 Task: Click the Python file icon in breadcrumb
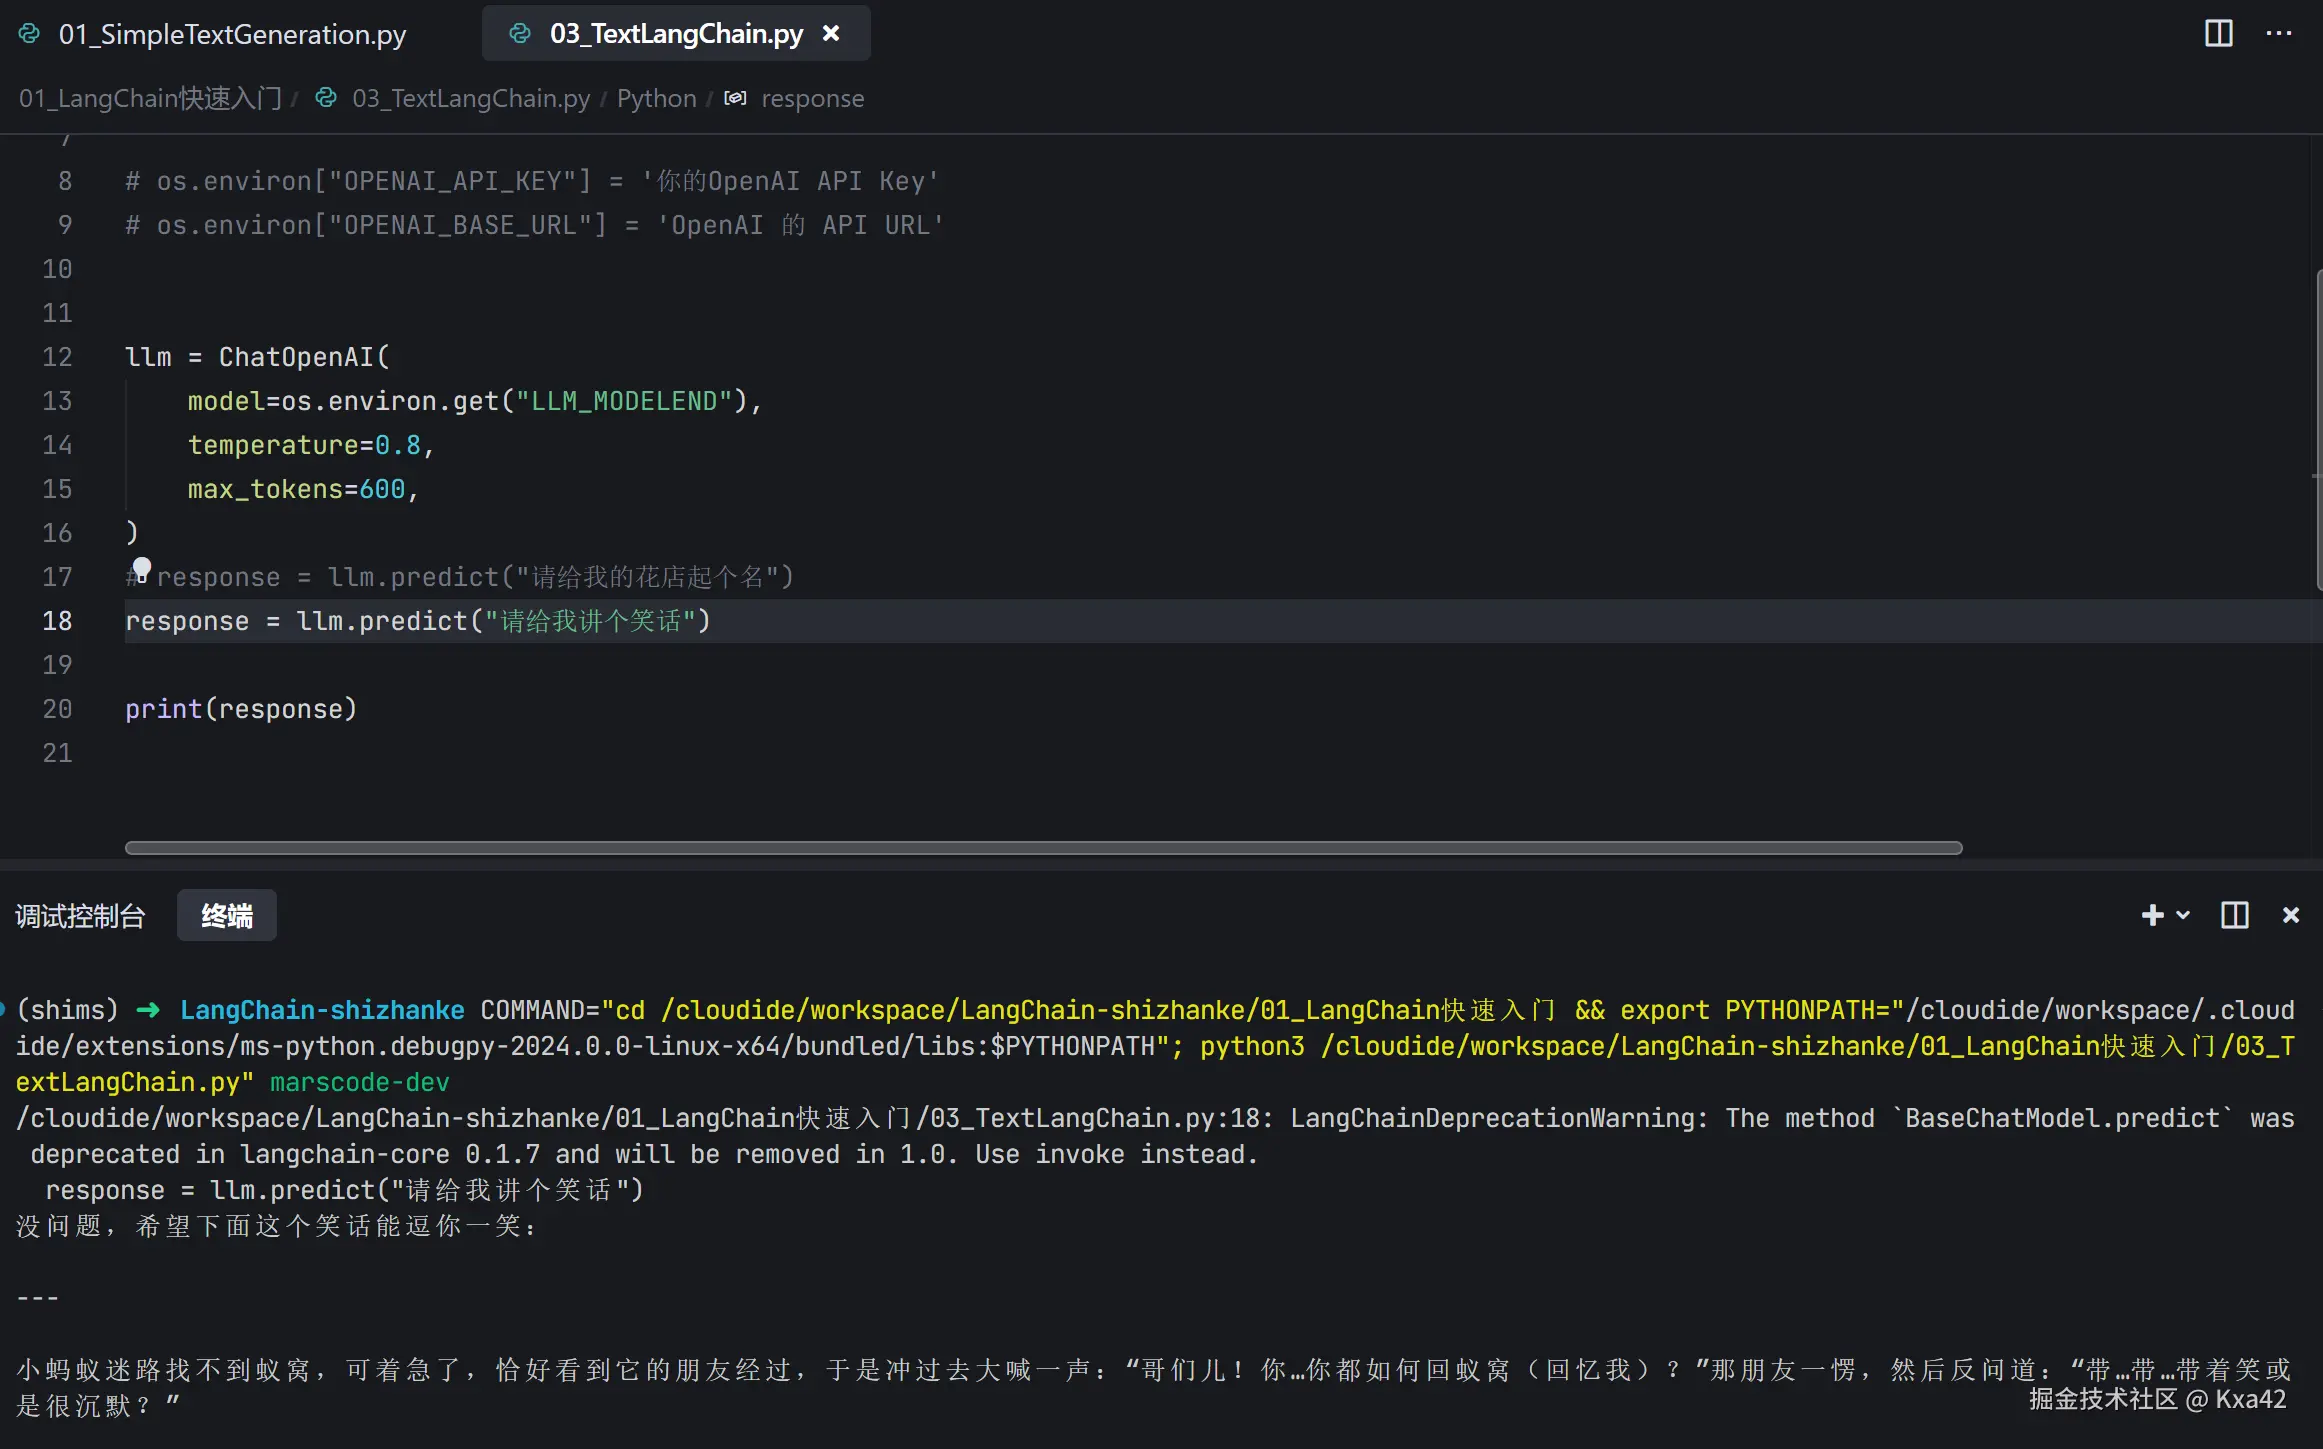click(x=326, y=97)
